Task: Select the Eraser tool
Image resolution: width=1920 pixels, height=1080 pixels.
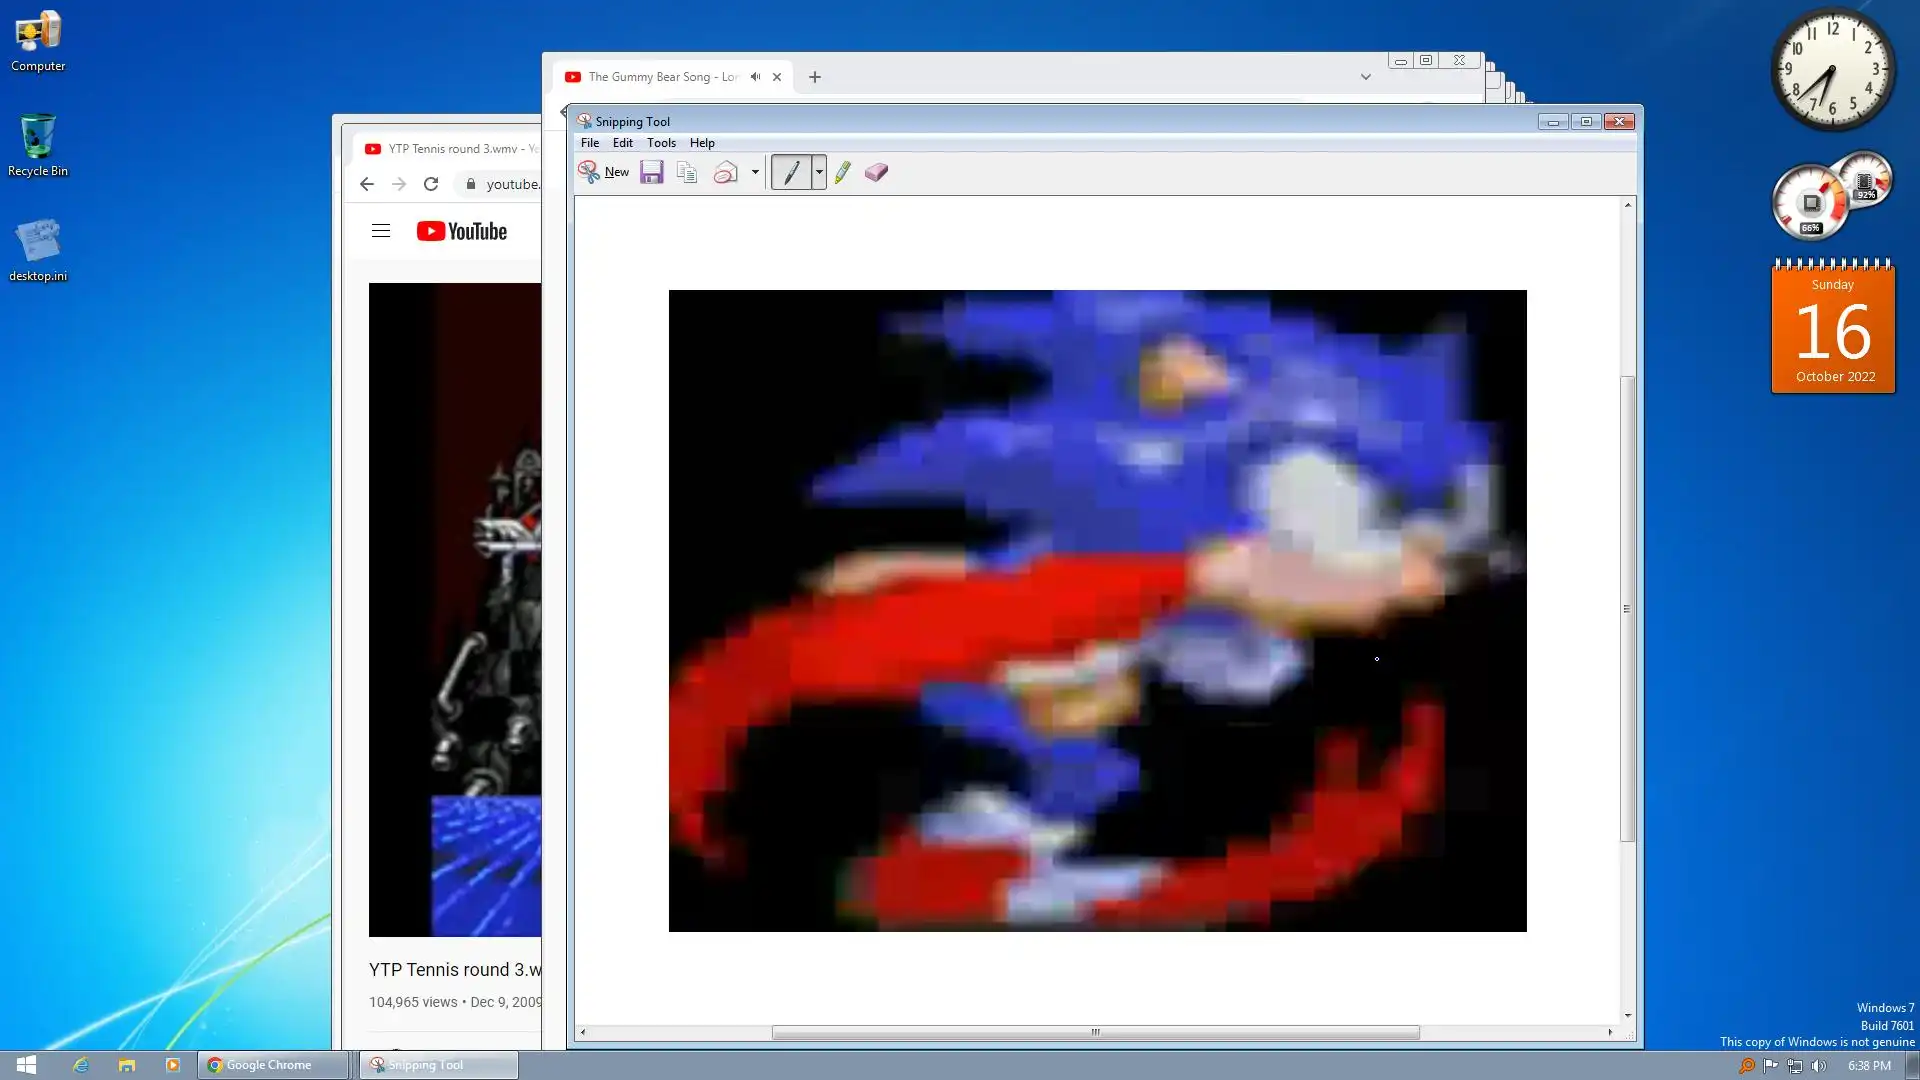Action: pos(876,172)
